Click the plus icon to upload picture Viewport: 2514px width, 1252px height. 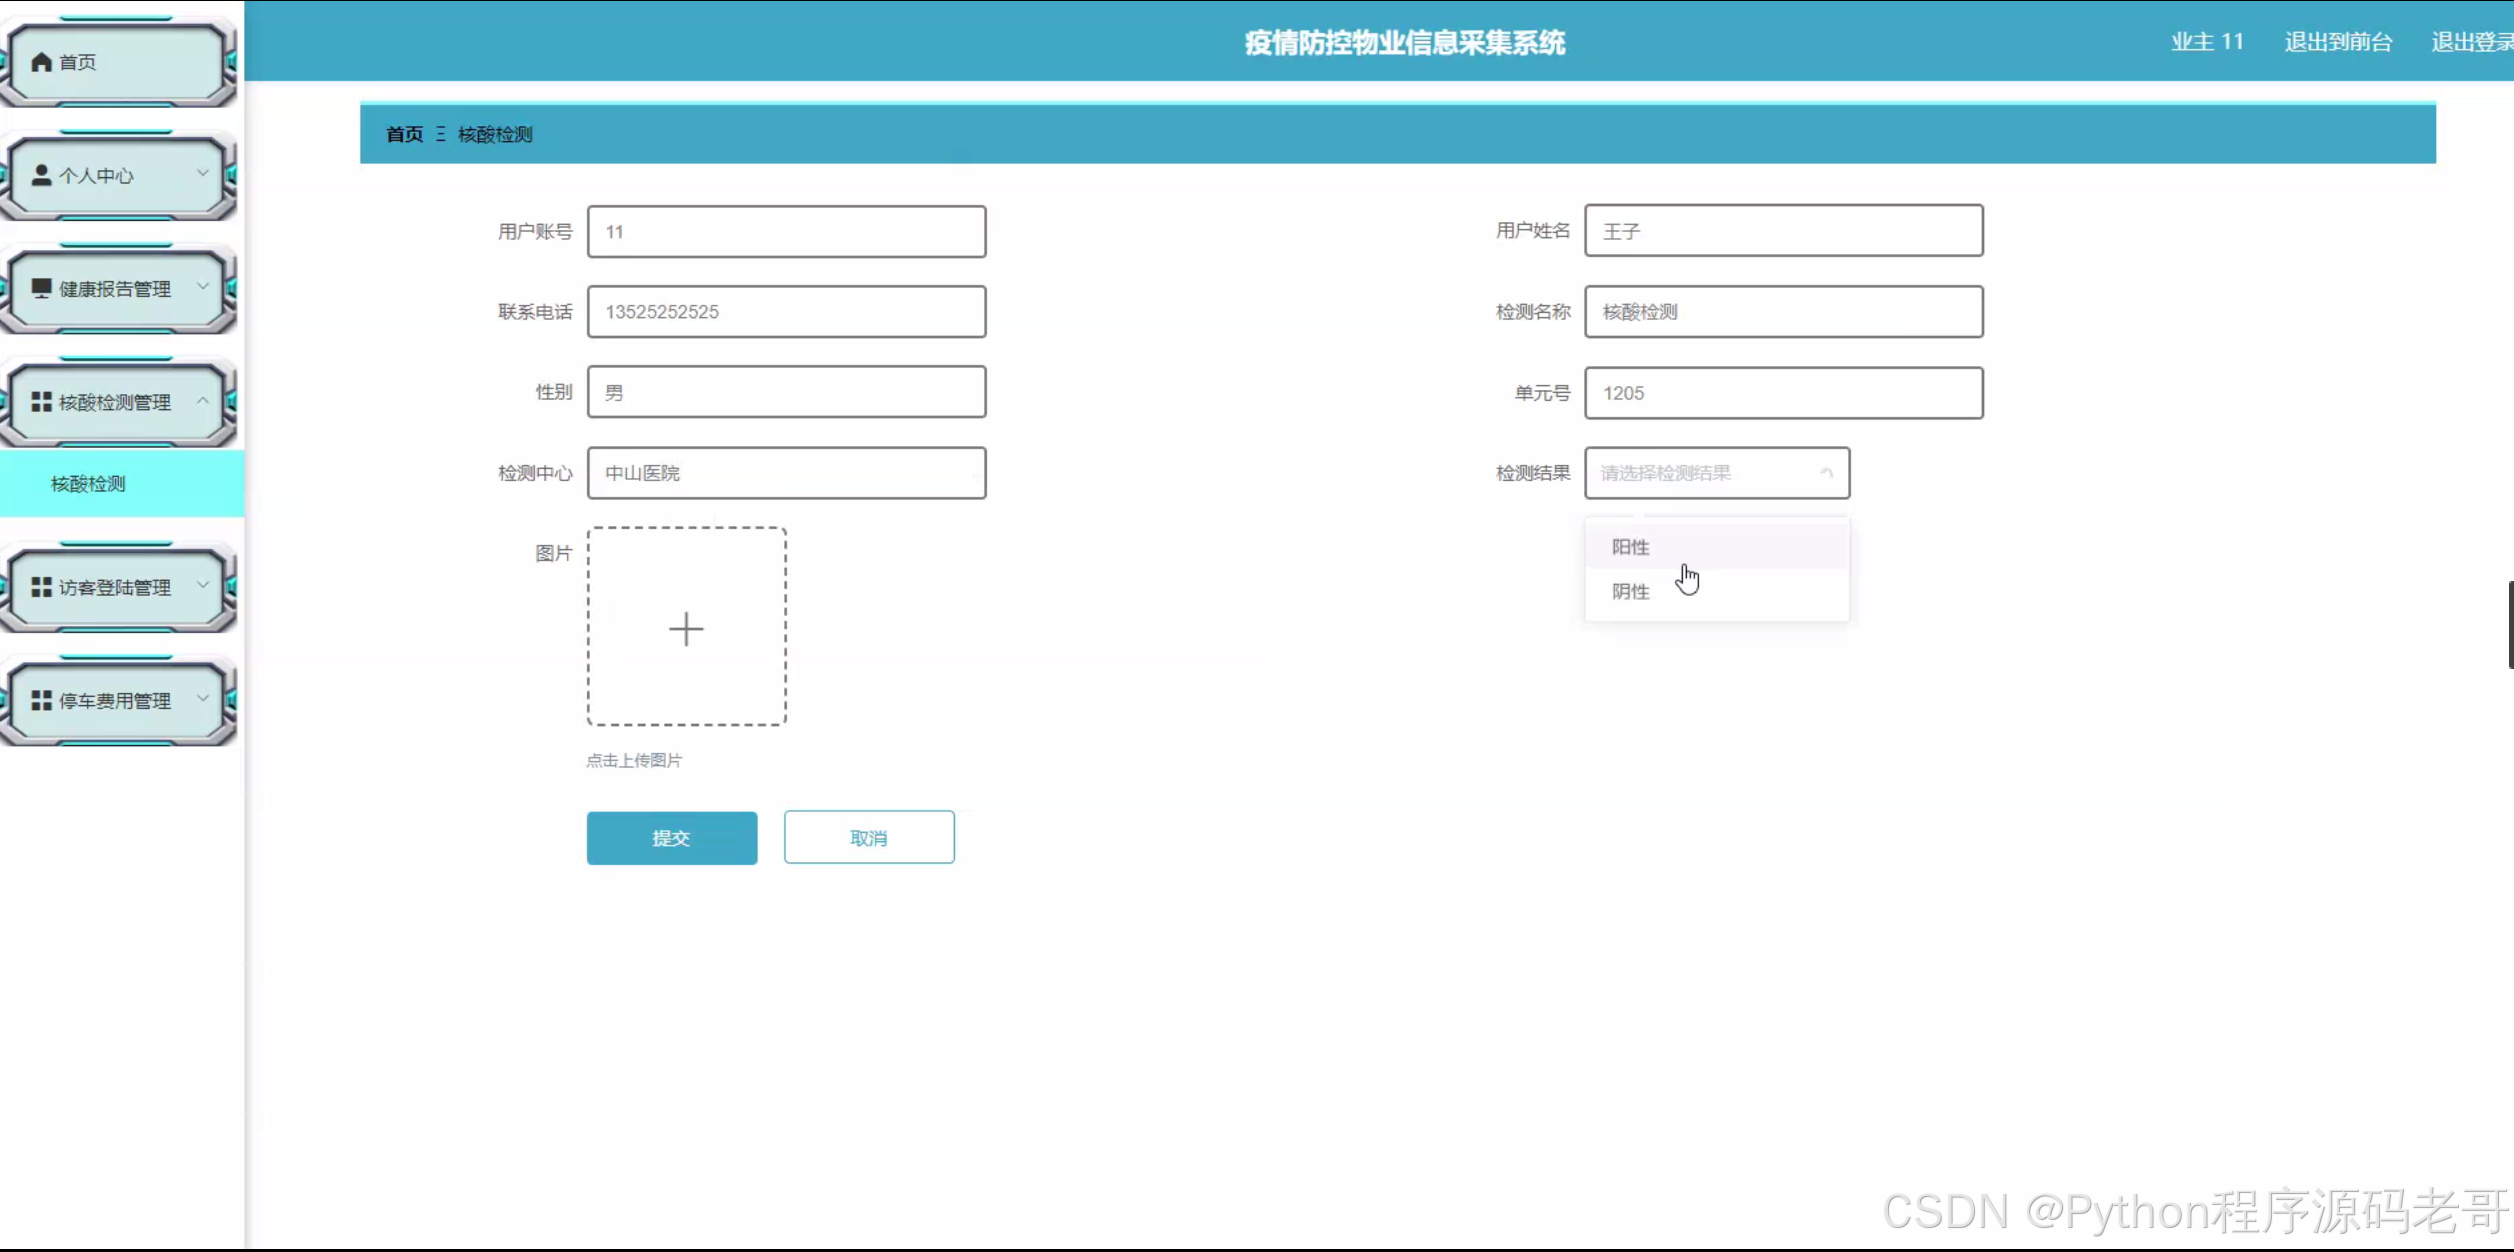686,628
